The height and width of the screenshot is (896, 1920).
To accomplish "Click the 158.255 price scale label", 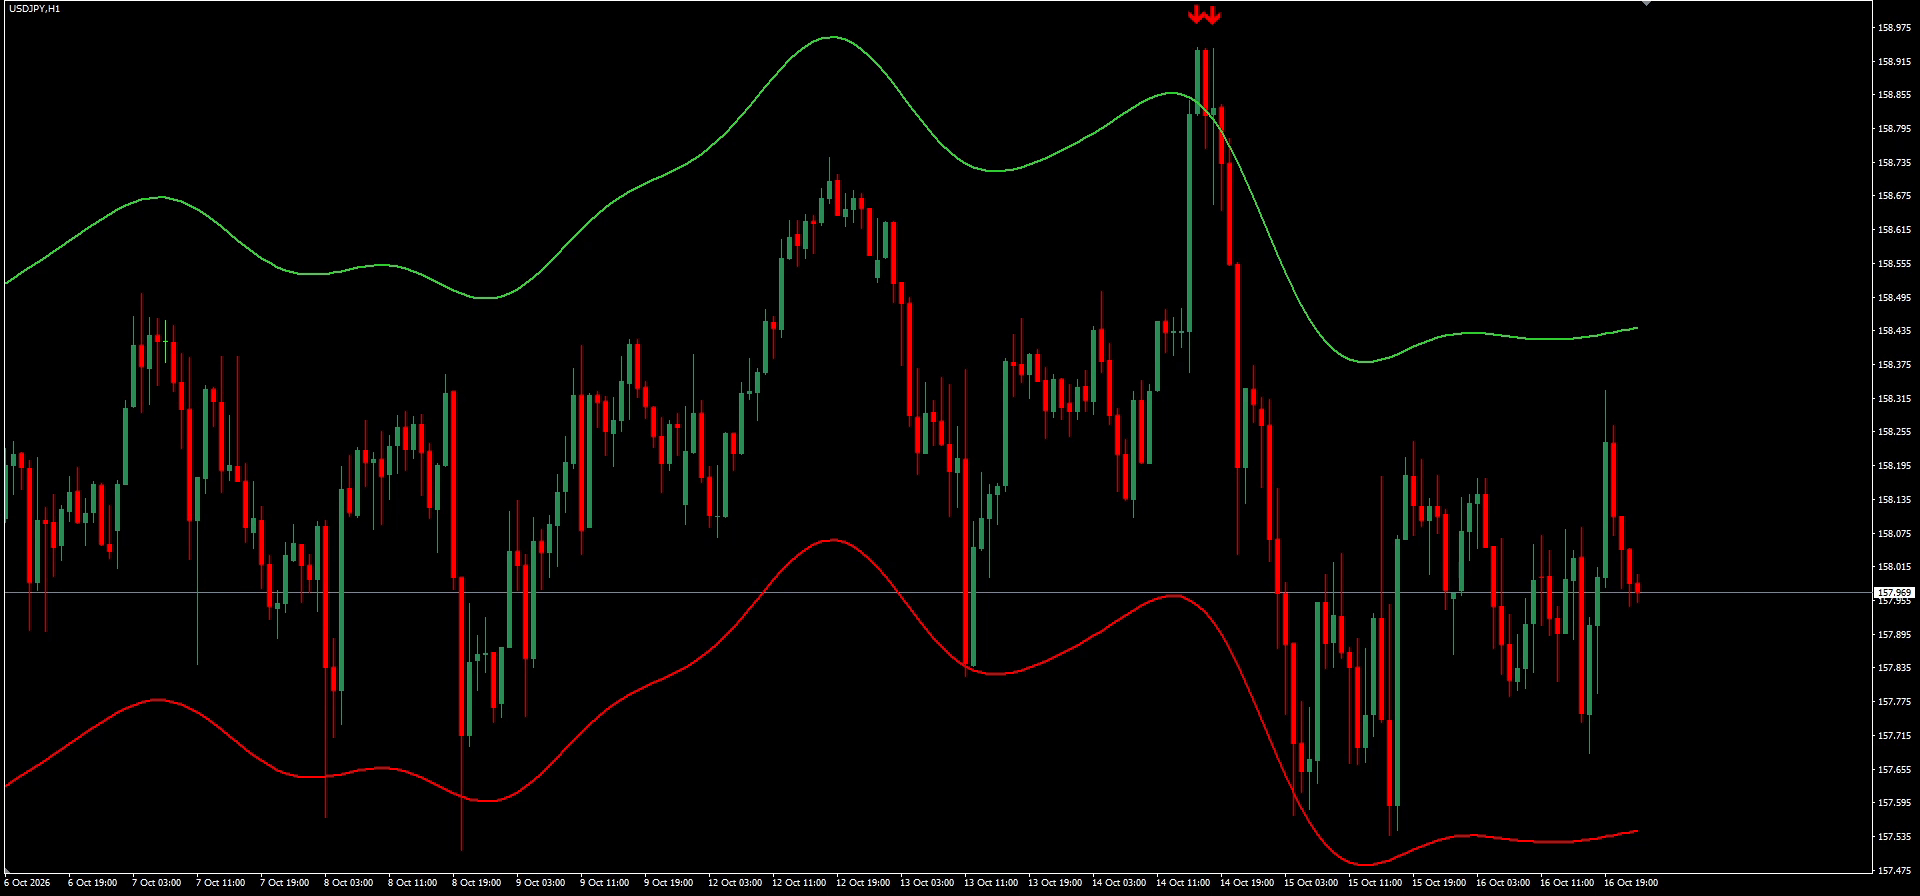I will (x=1894, y=432).
